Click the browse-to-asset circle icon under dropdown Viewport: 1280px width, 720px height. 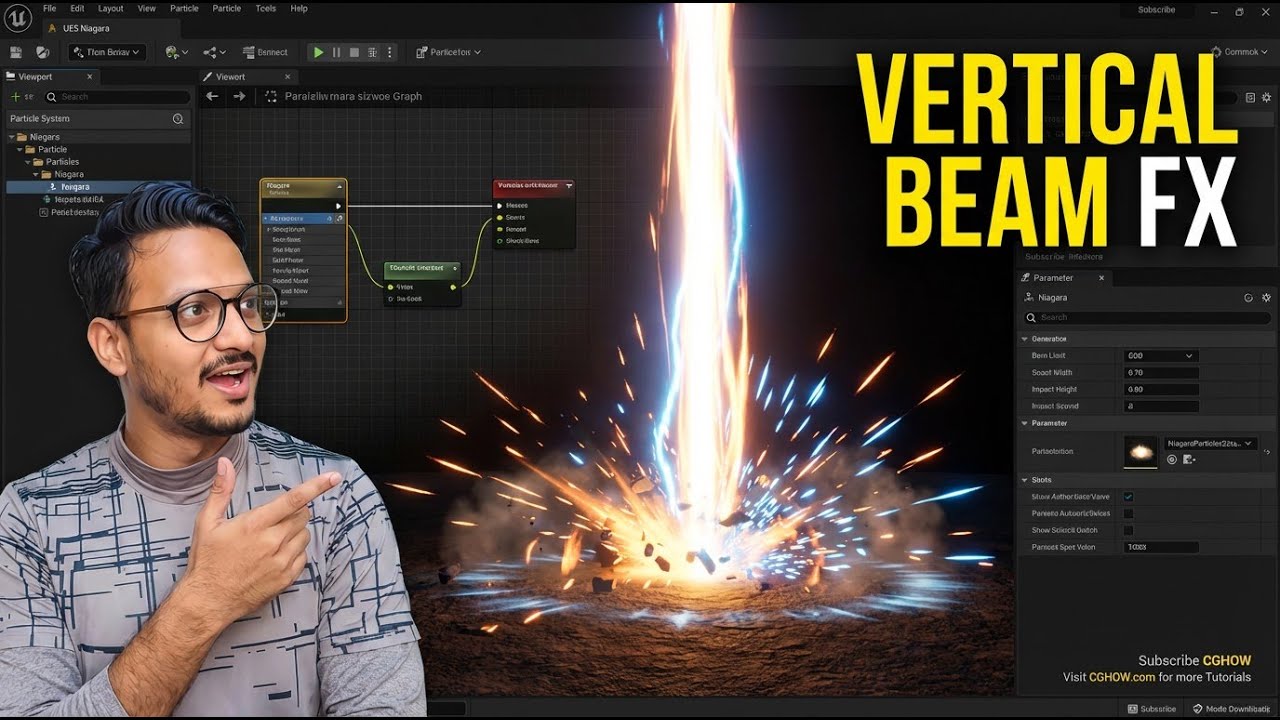[1172, 460]
